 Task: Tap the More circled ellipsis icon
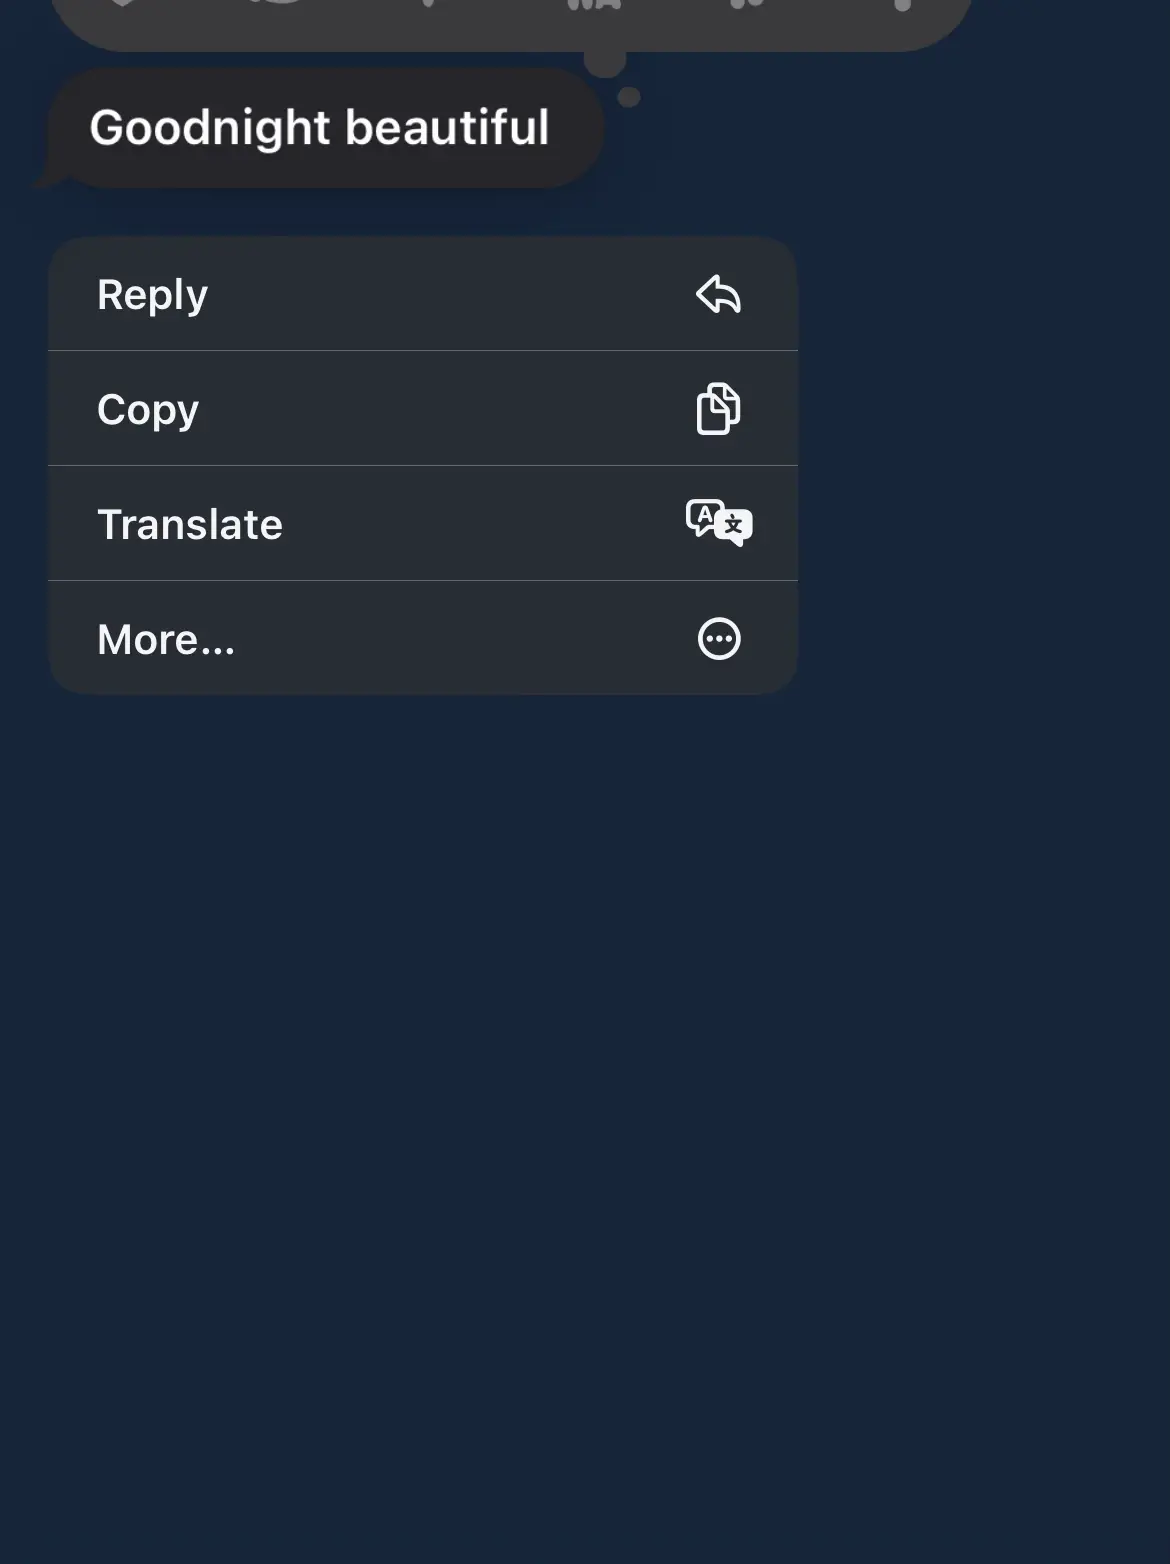pos(718,639)
